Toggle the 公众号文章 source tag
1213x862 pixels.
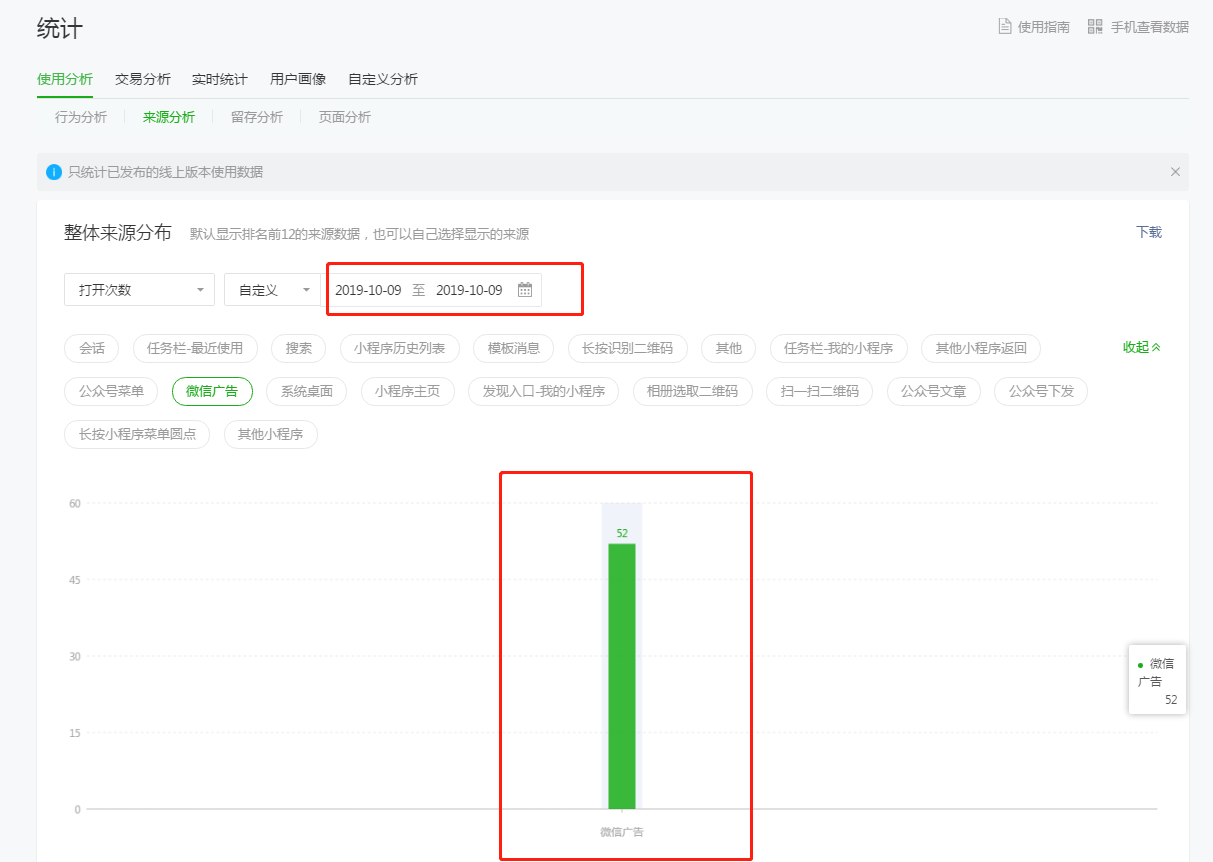click(x=934, y=391)
